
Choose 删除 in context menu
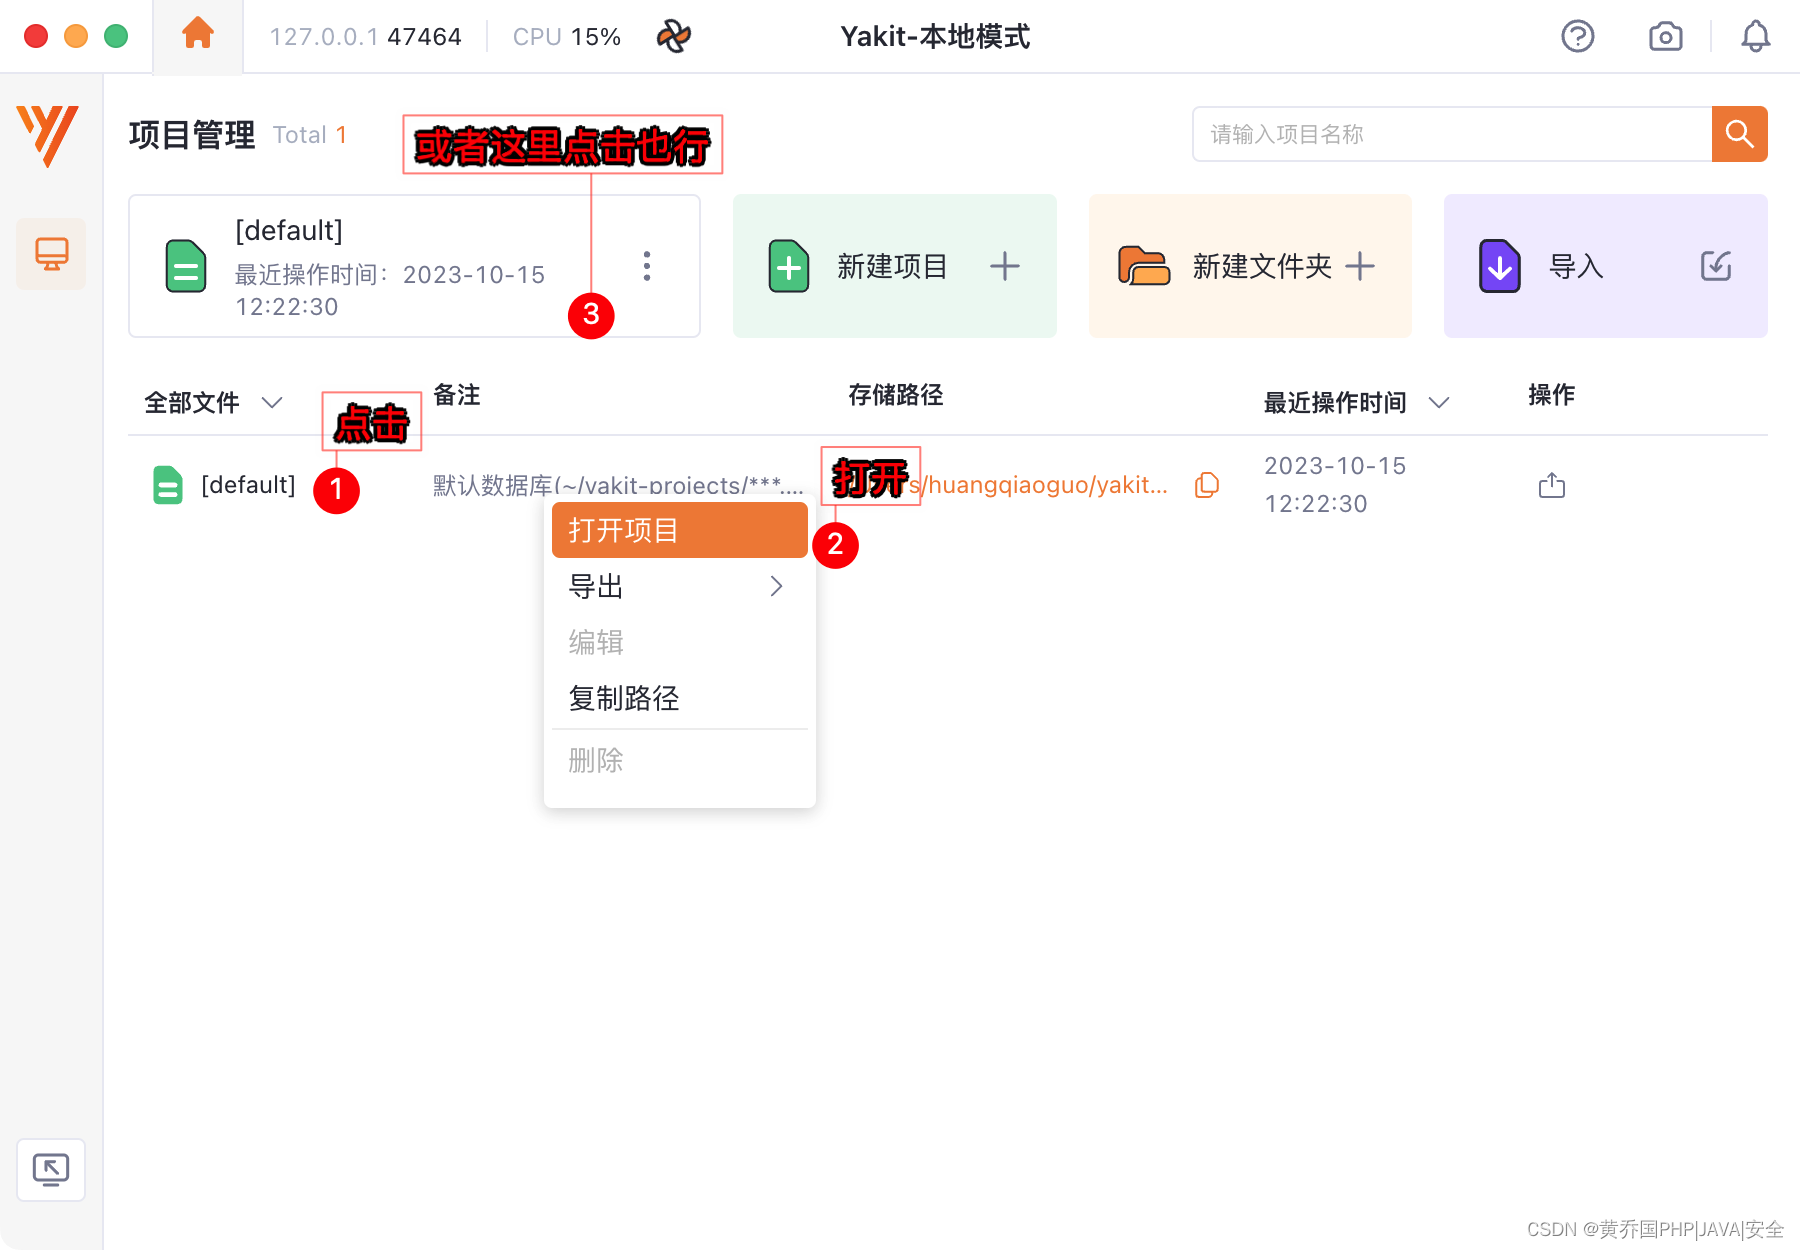point(680,761)
